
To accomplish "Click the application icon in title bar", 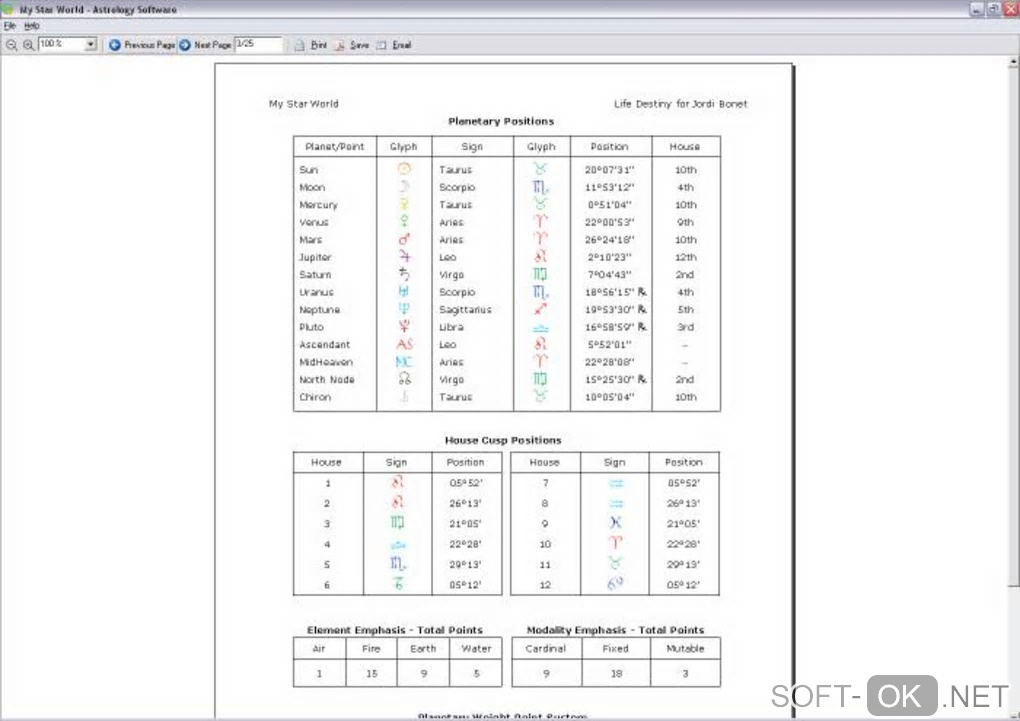I will click(8, 8).
